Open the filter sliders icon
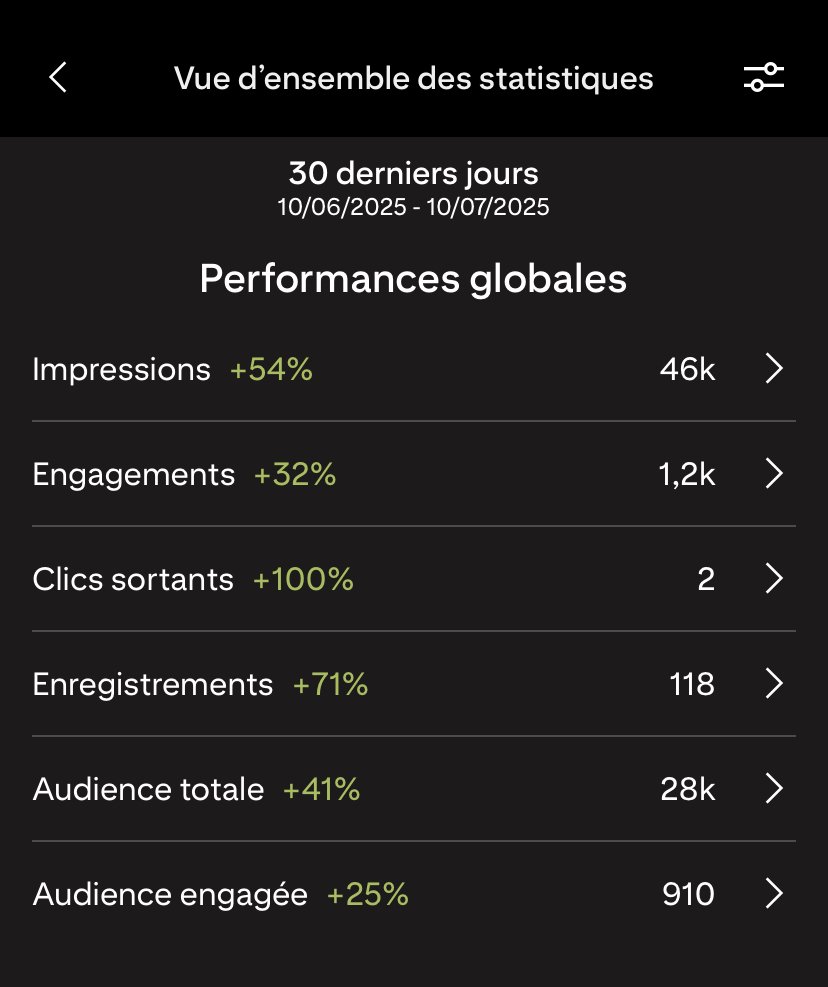The width and height of the screenshot is (828, 987). [x=763, y=77]
